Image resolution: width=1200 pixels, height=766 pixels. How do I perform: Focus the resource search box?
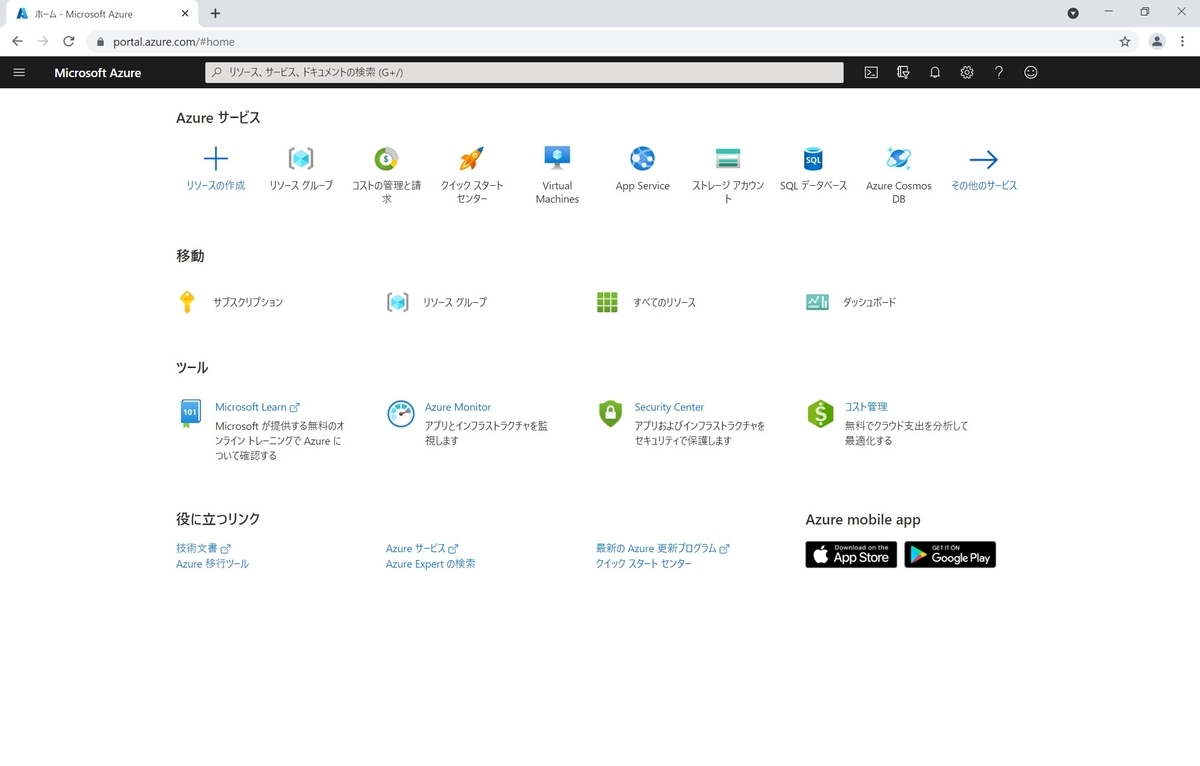pos(524,72)
